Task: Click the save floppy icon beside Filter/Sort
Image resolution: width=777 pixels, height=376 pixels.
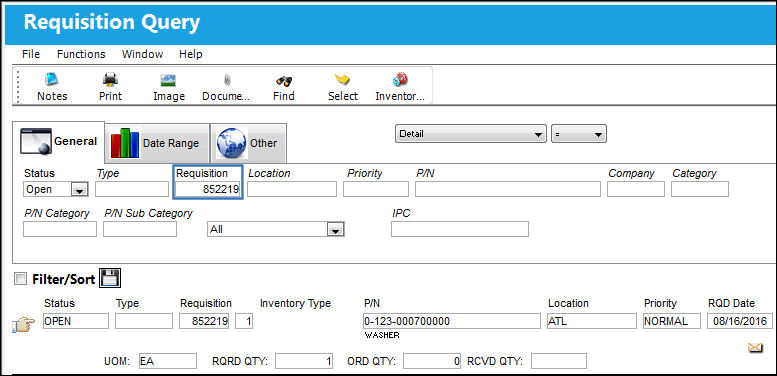Action: coord(110,278)
